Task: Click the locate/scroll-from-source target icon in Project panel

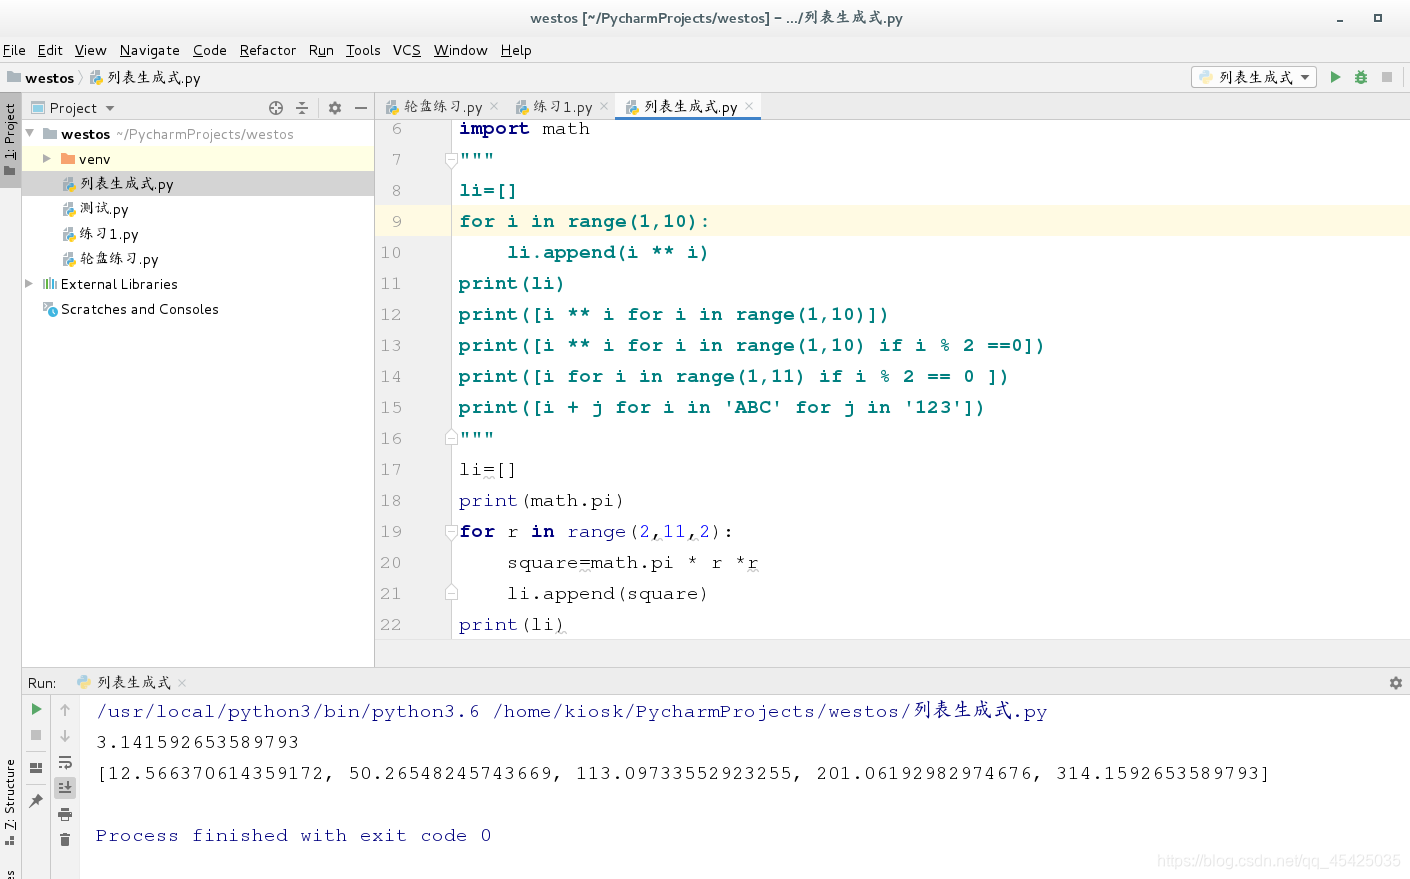Action: click(276, 108)
